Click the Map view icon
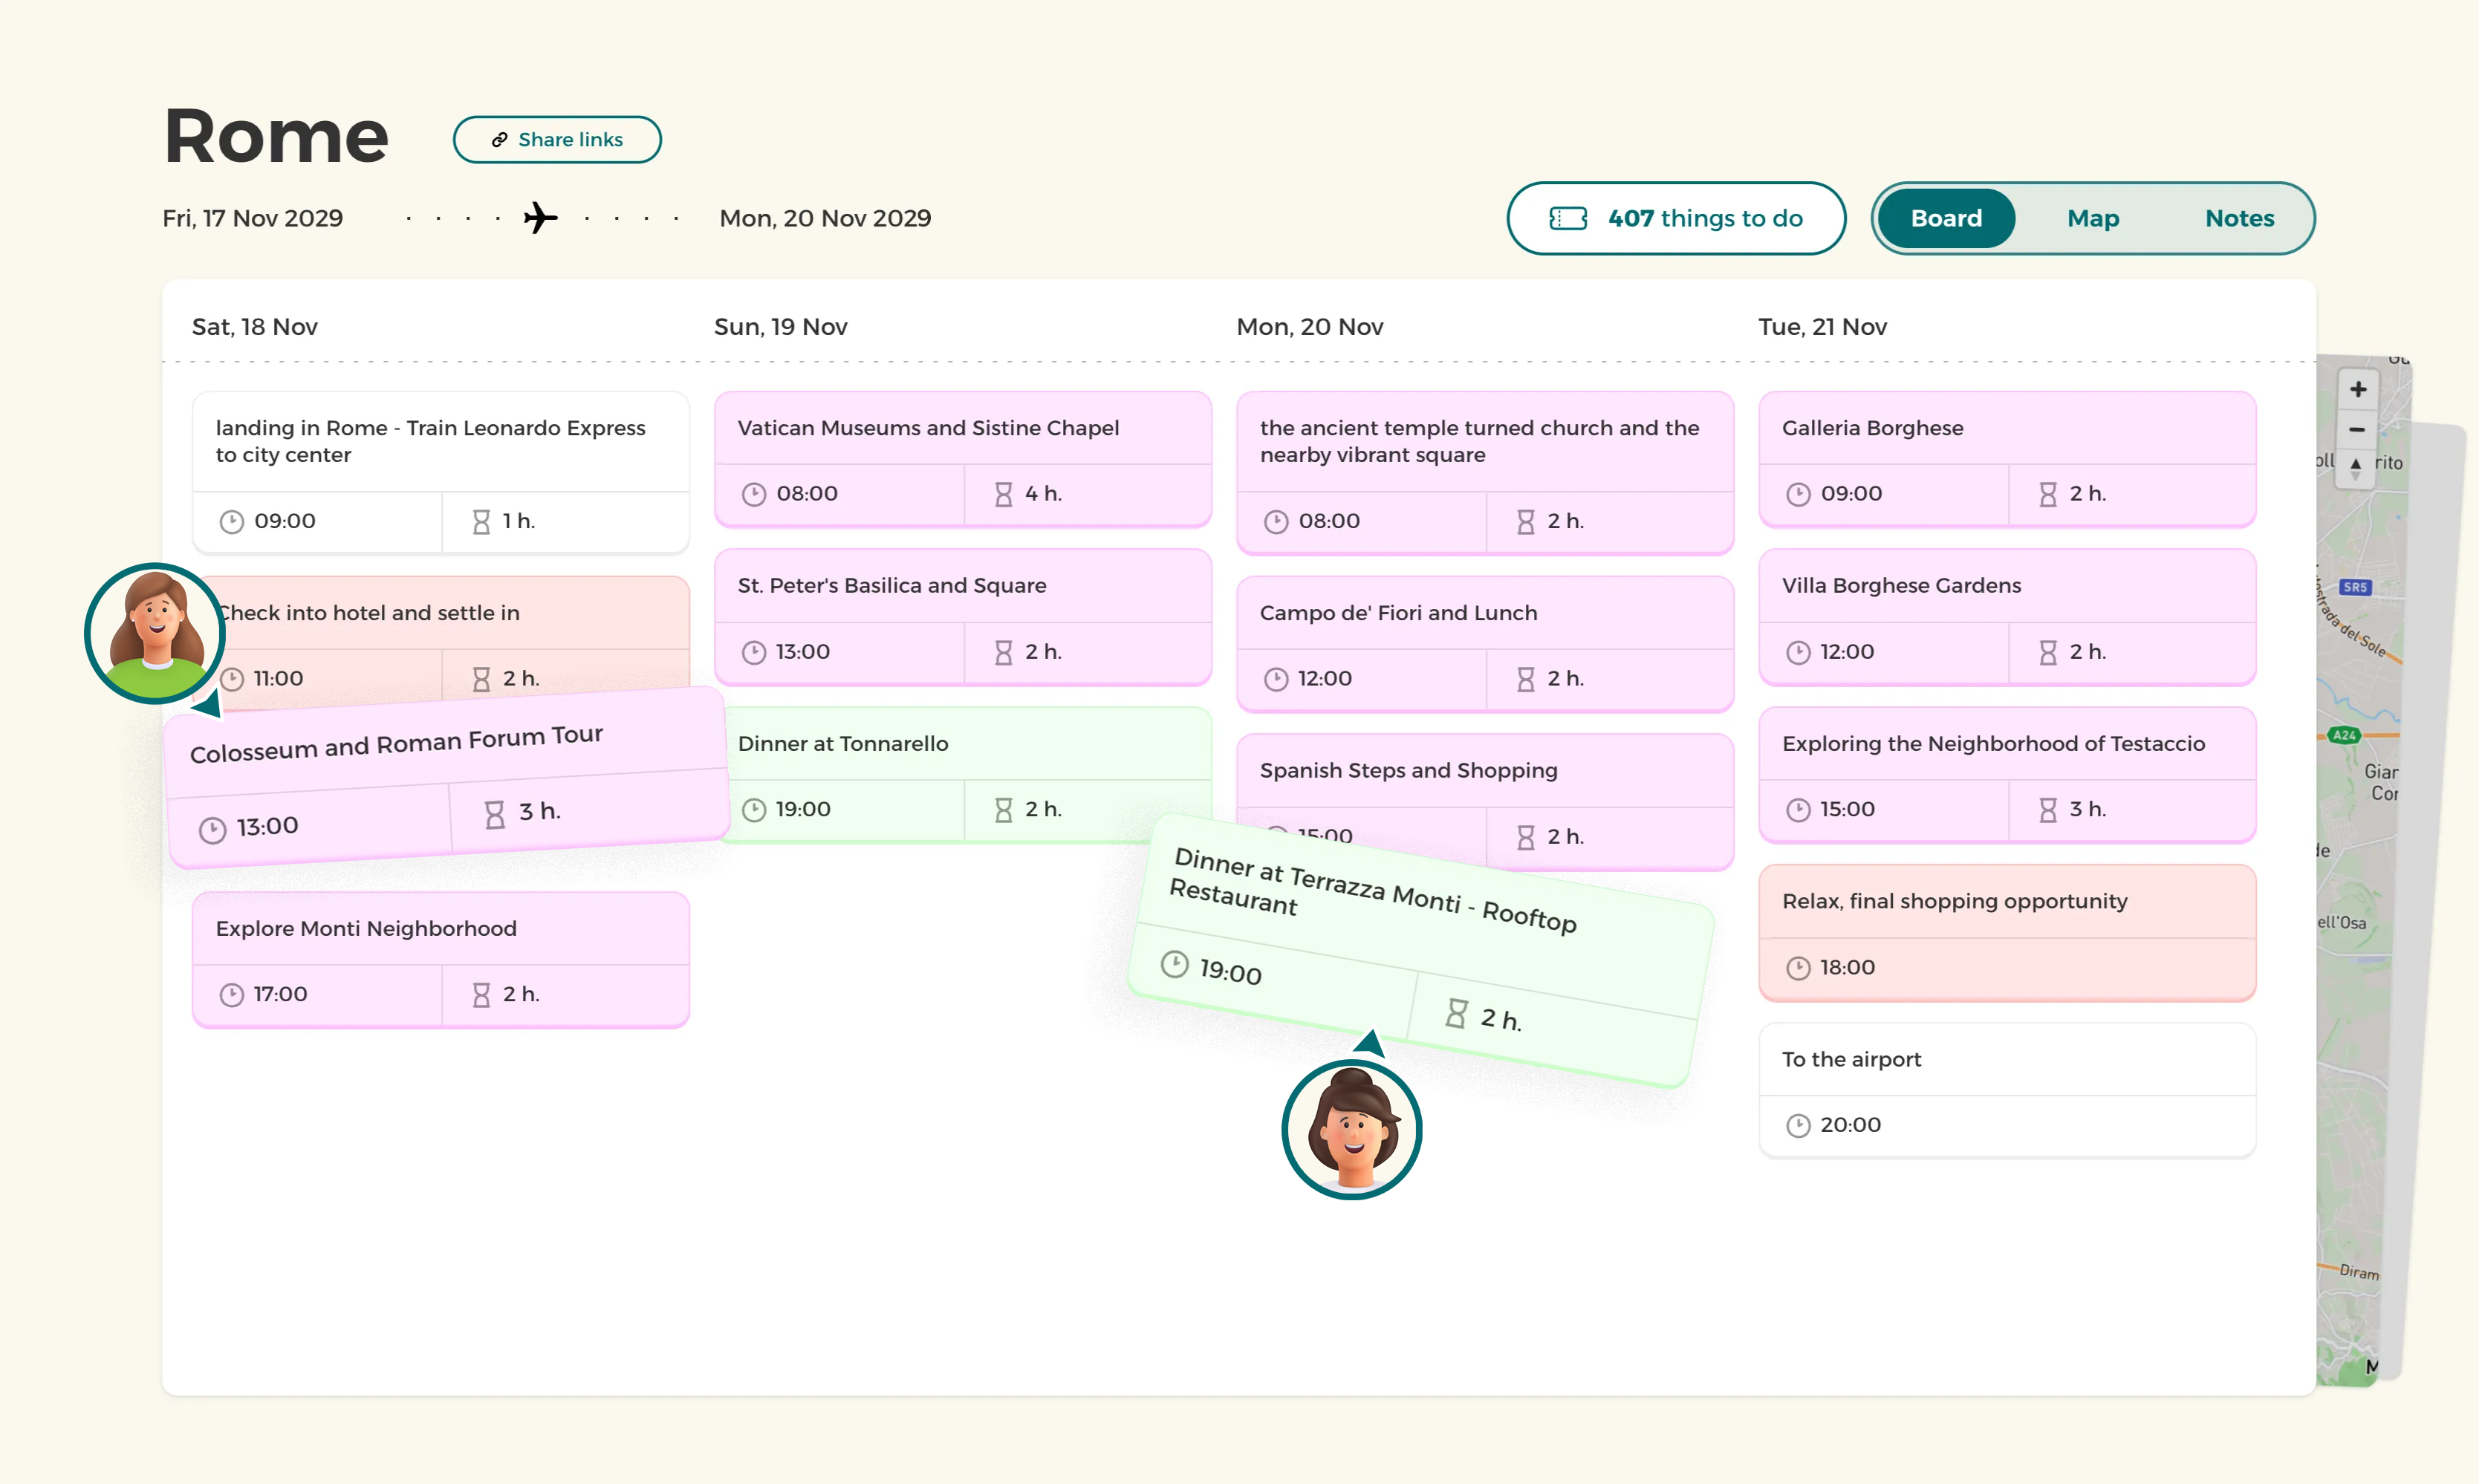Viewport: 2479px width, 1484px height. [x=2092, y=218]
